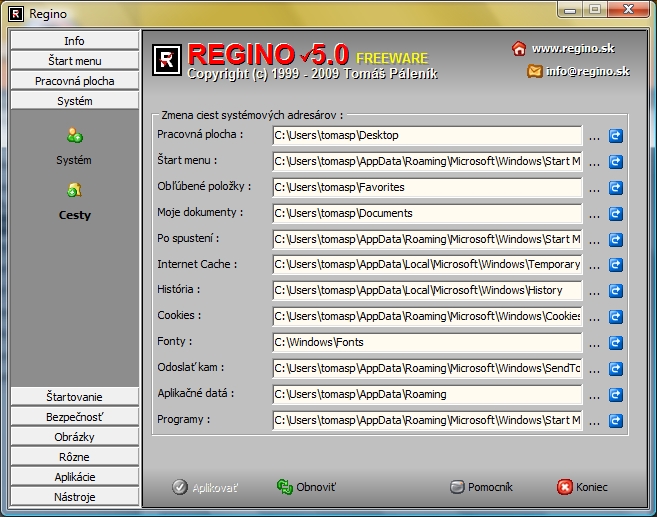Open the Bezpečnosť section

tap(75, 417)
